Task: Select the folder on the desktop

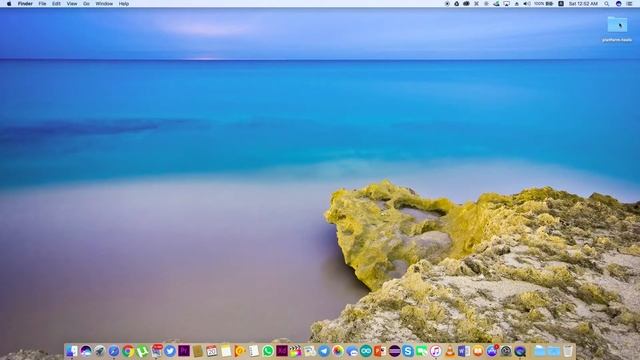Action: pyautogui.click(x=617, y=25)
